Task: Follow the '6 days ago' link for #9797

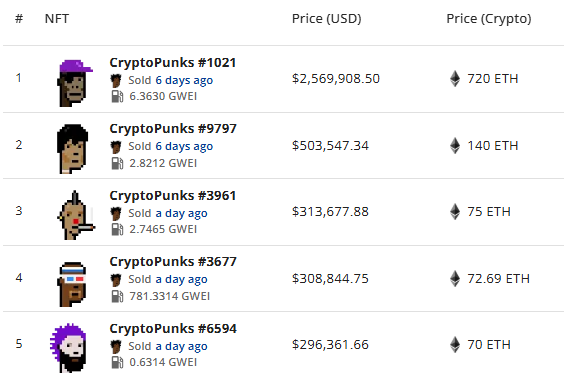Action: pos(184,147)
